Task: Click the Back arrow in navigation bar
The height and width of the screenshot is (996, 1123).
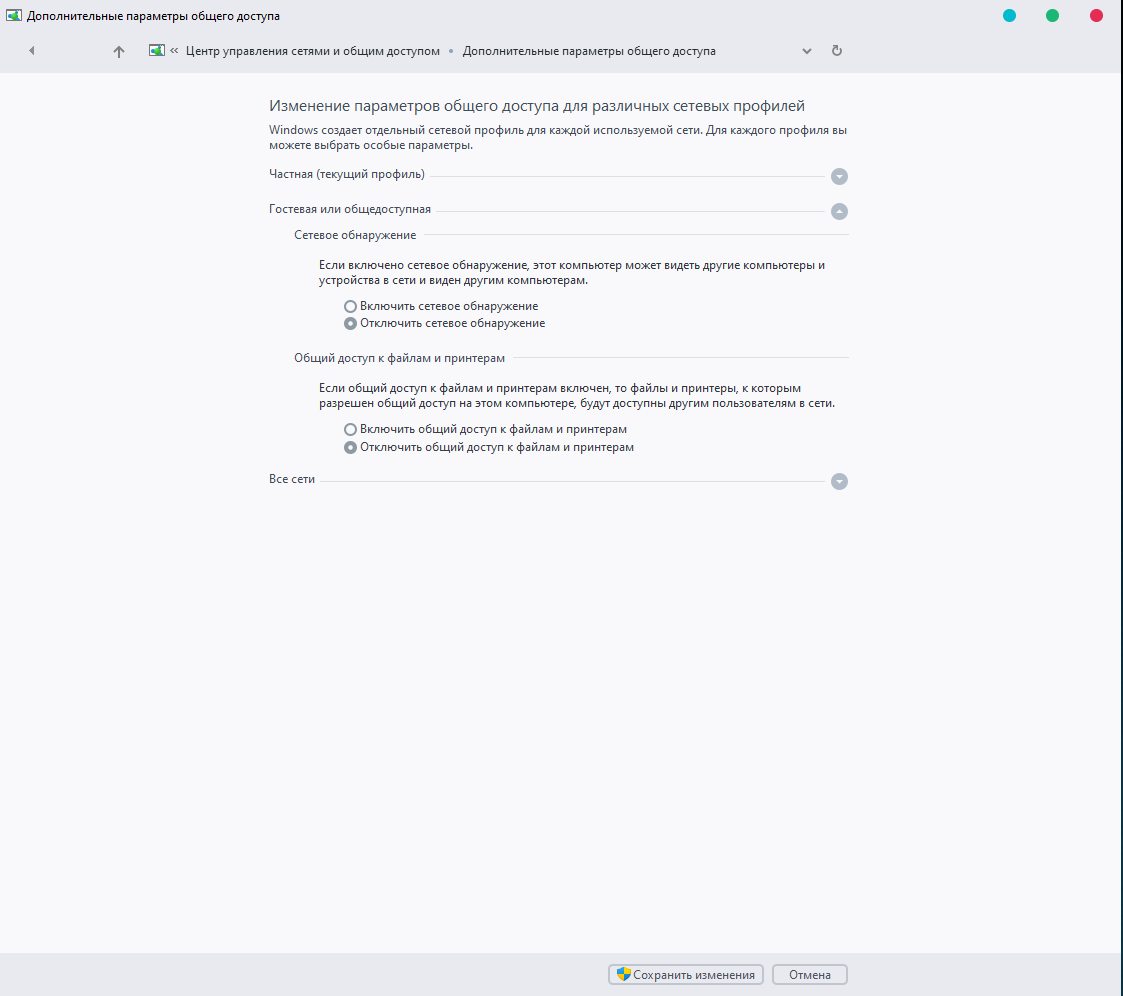Action: coord(32,51)
